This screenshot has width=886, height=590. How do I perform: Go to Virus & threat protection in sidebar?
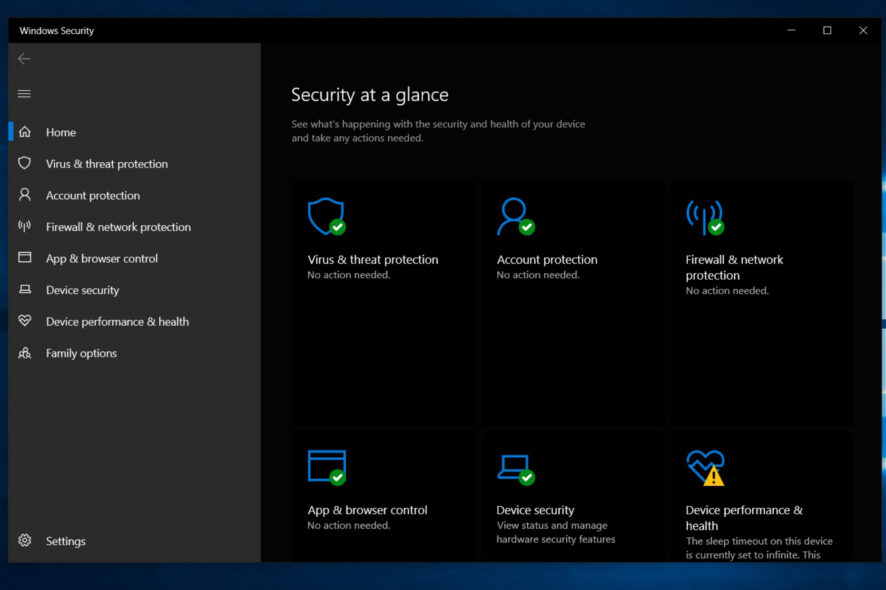pos(134,164)
